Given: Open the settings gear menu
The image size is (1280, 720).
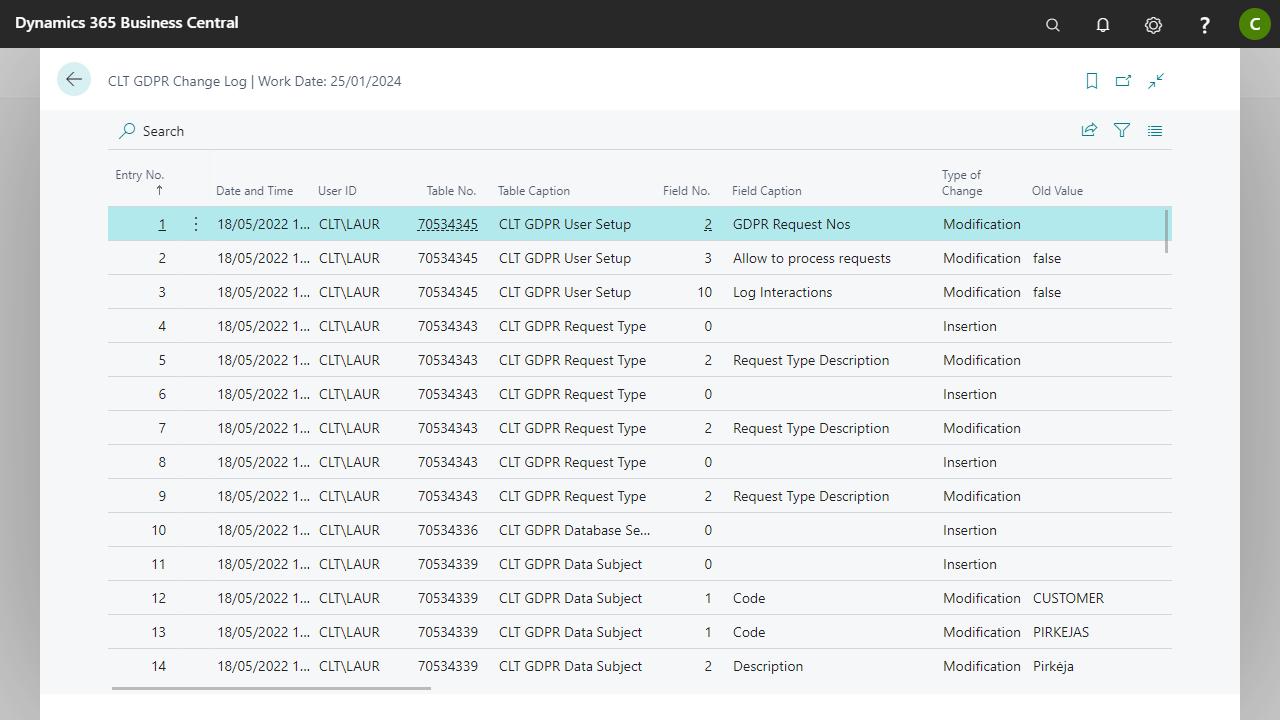Looking at the screenshot, I should (1153, 25).
